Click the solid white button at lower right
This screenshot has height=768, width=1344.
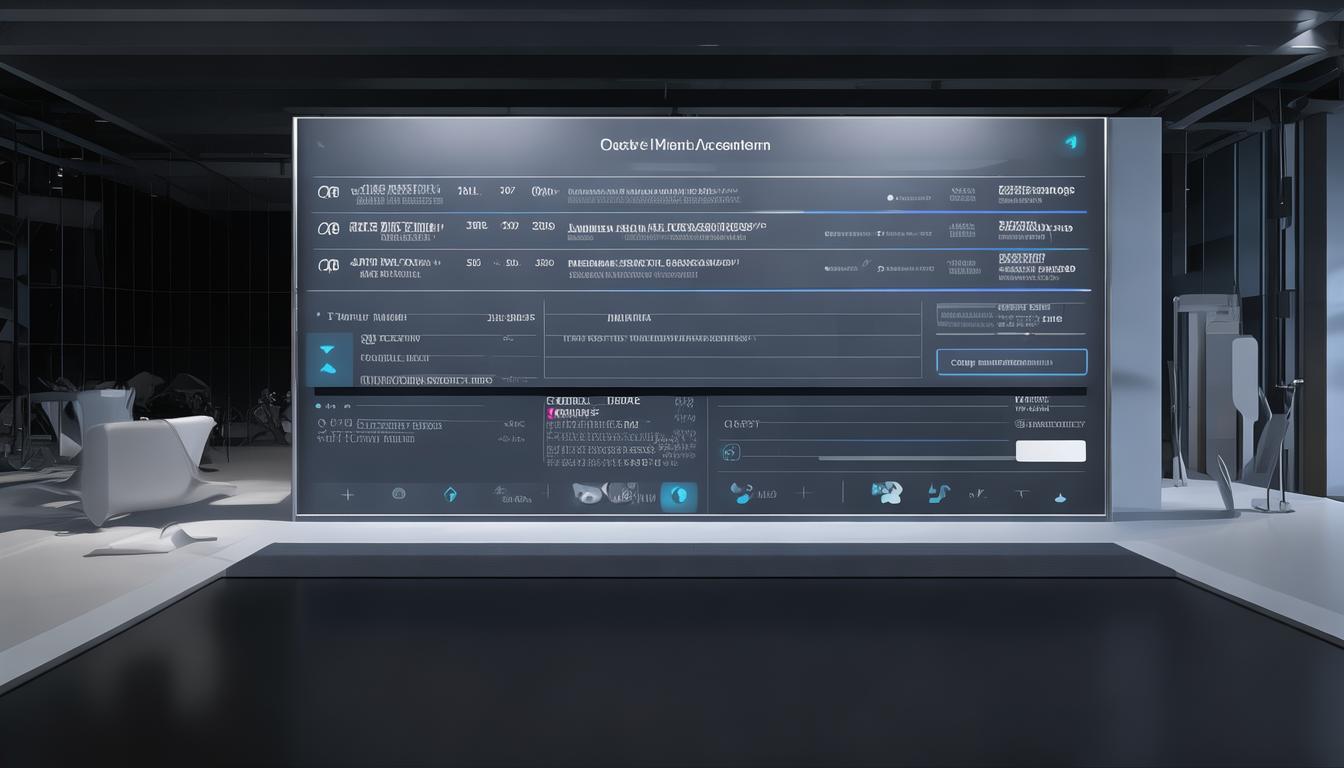(1050, 451)
